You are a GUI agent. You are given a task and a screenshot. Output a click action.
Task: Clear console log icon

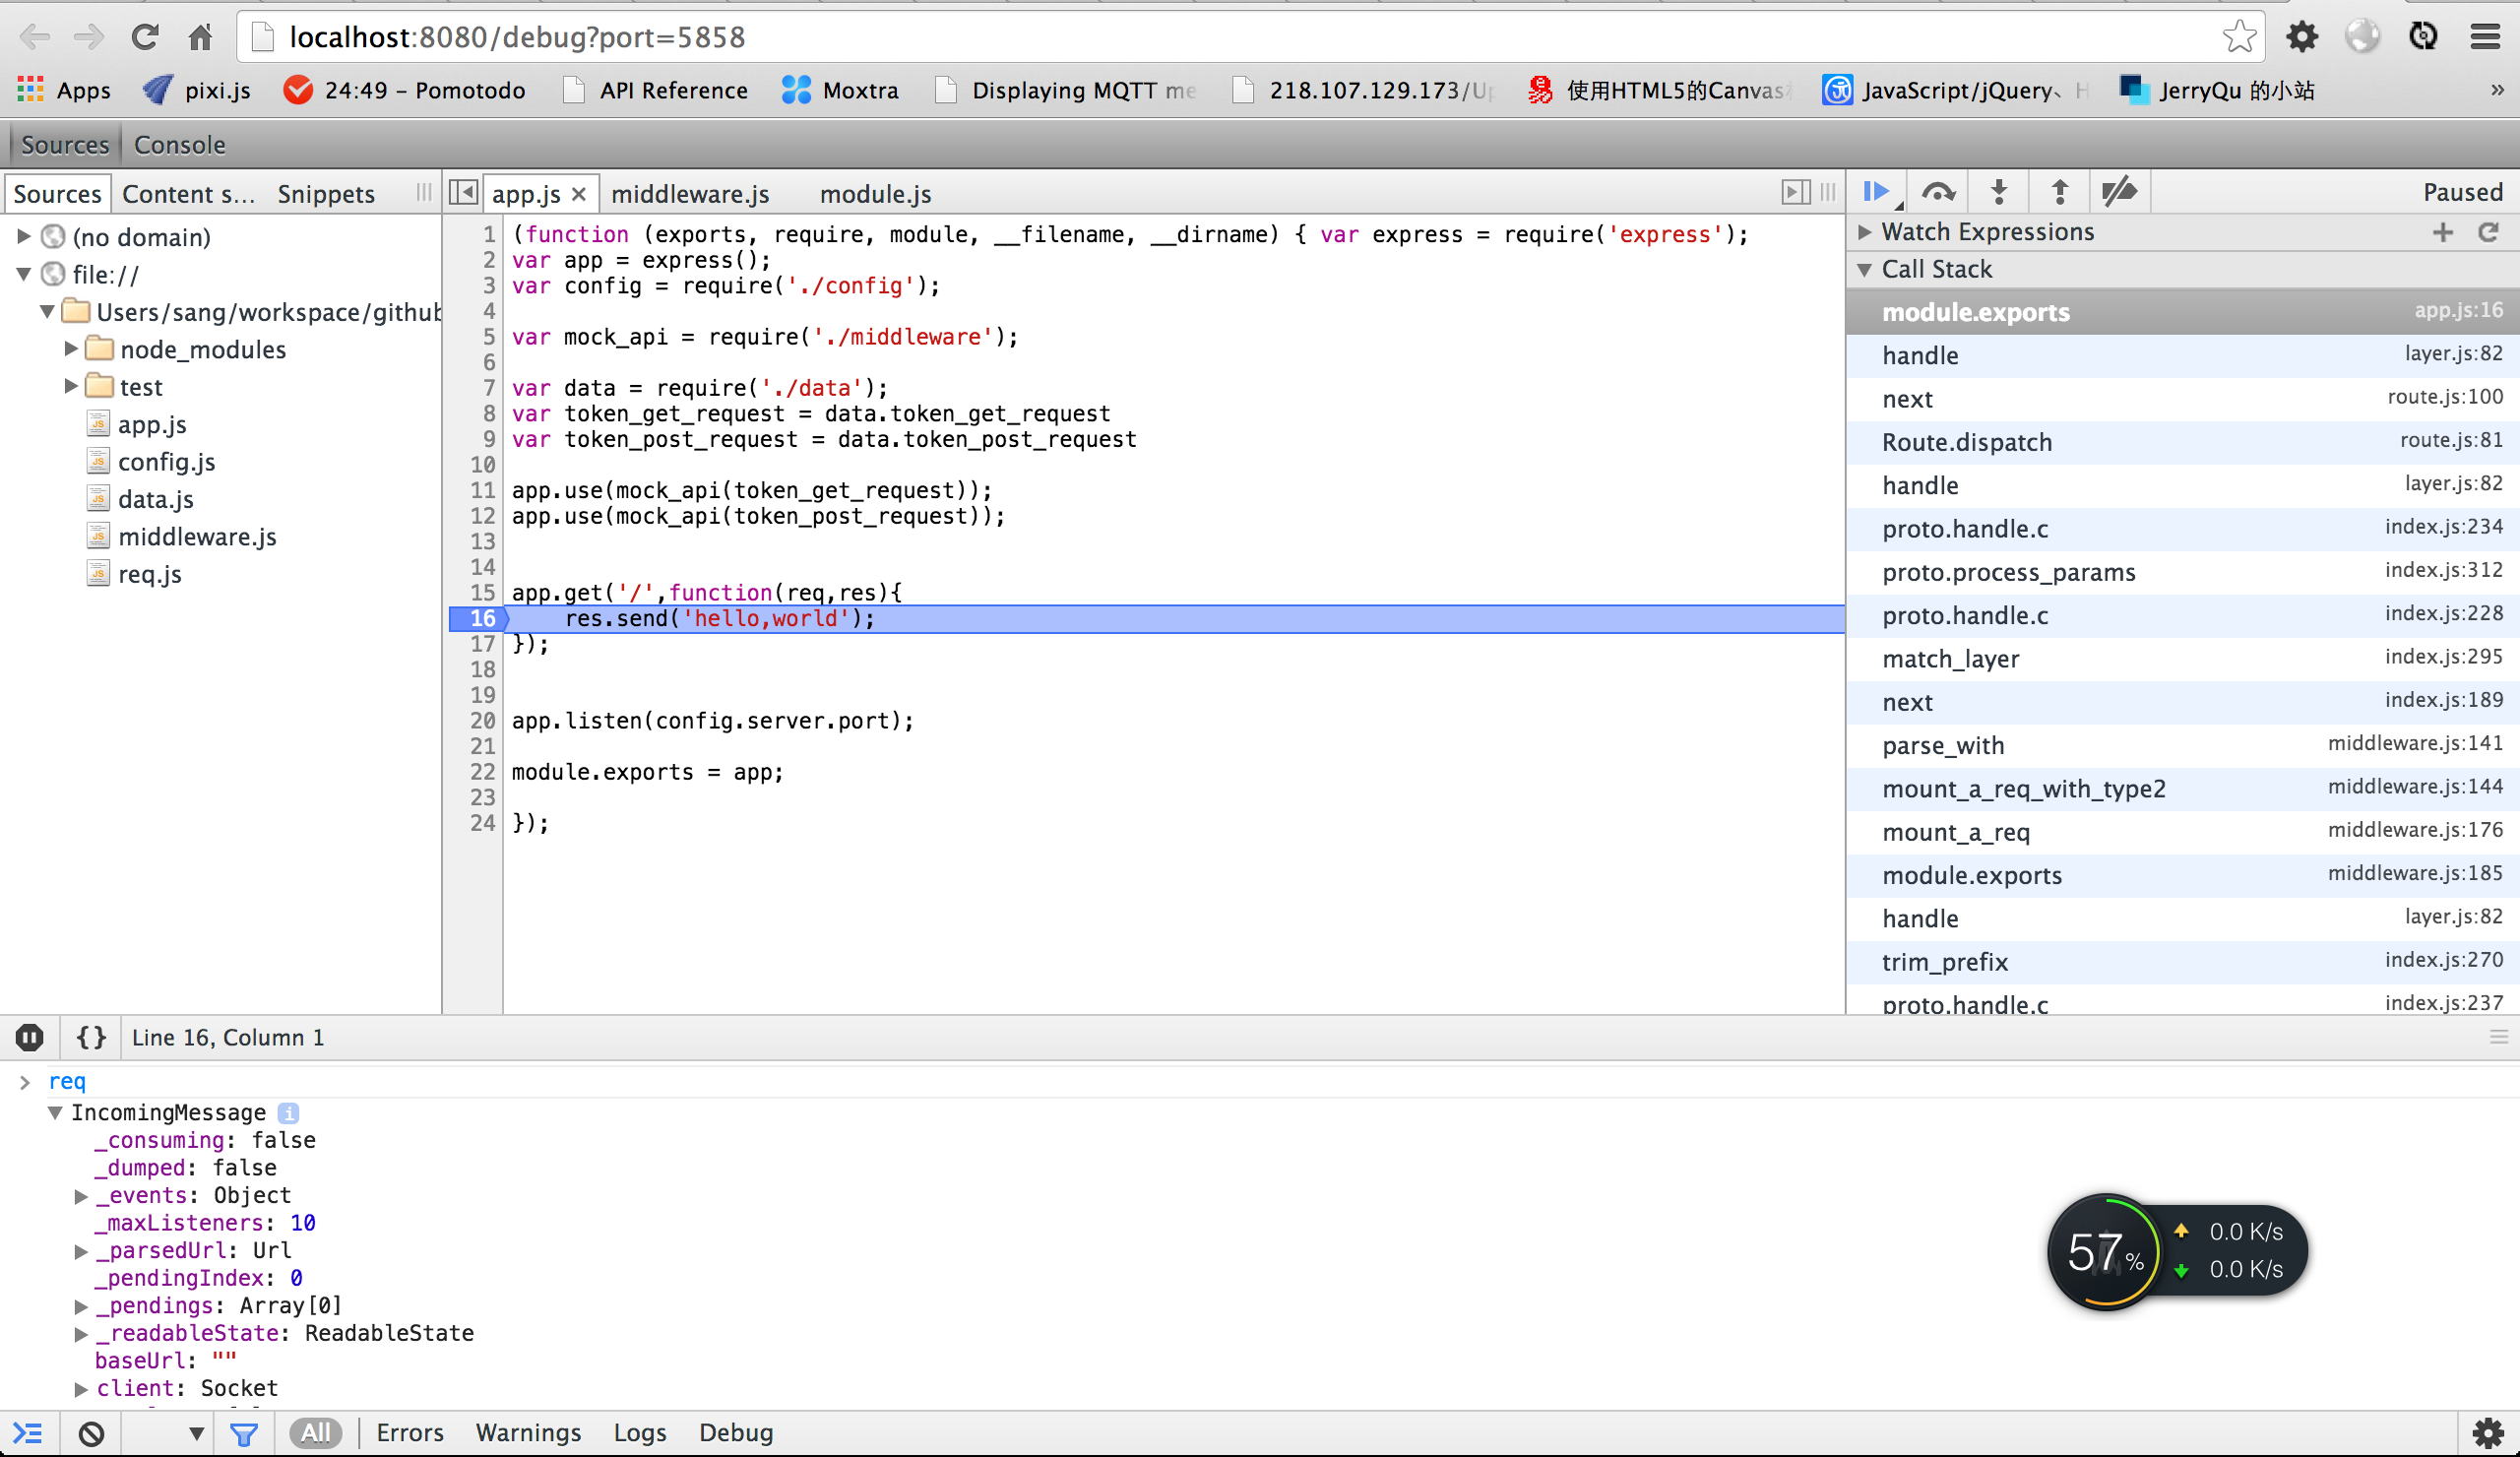pos(91,1433)
